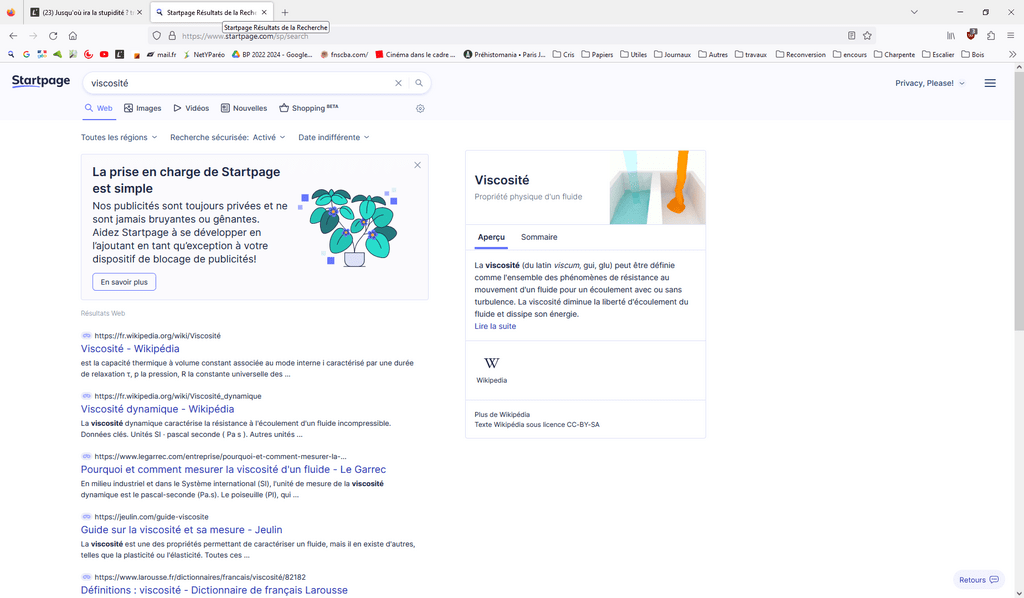Switch to the Web results tab
The image size is (1024, 598).
pos(99,108)
